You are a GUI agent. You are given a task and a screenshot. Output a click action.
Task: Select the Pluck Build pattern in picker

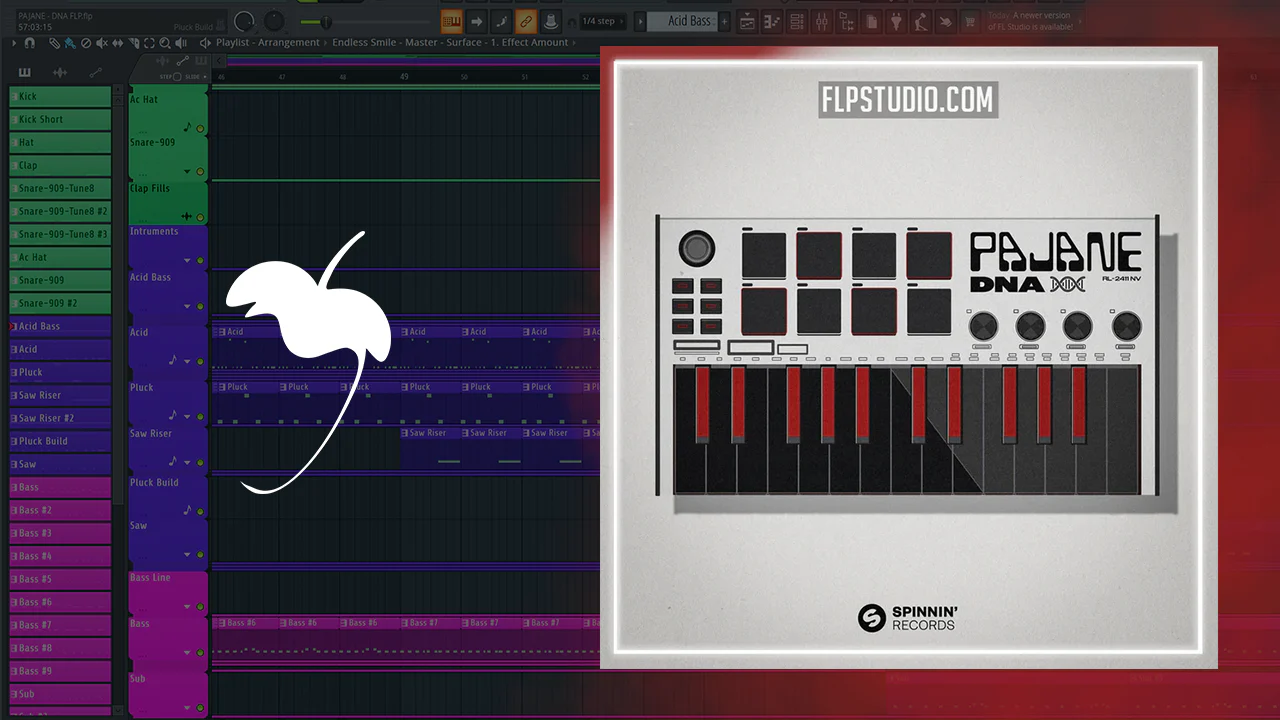pyautogui.click(x=60, y=442)
